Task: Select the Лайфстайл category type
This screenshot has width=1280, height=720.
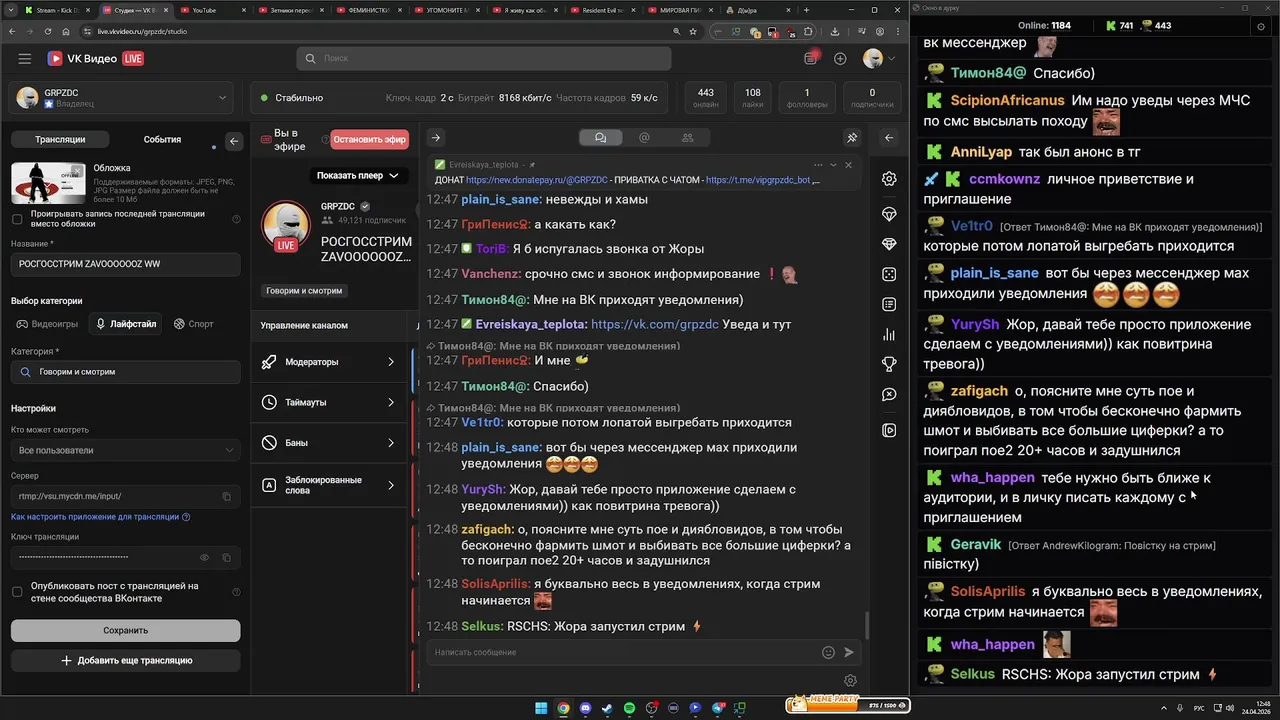Action: [x=126, y=324]
